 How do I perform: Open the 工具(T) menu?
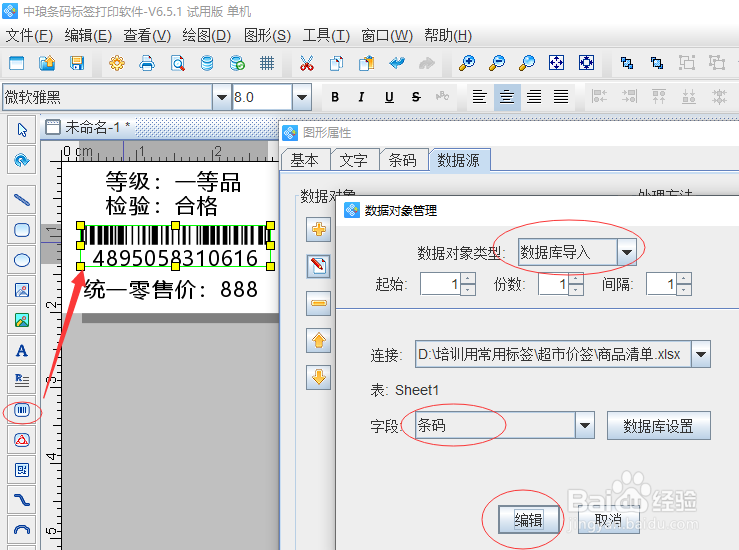[326, 35]
